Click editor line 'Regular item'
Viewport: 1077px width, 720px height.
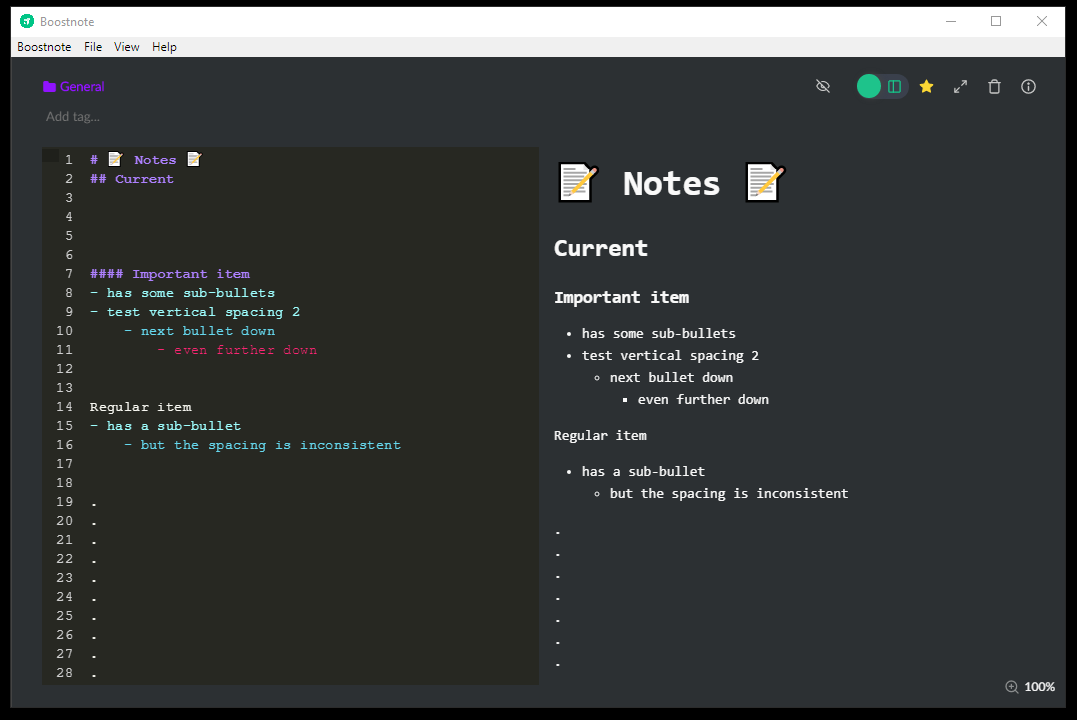(x=140, y=407)
